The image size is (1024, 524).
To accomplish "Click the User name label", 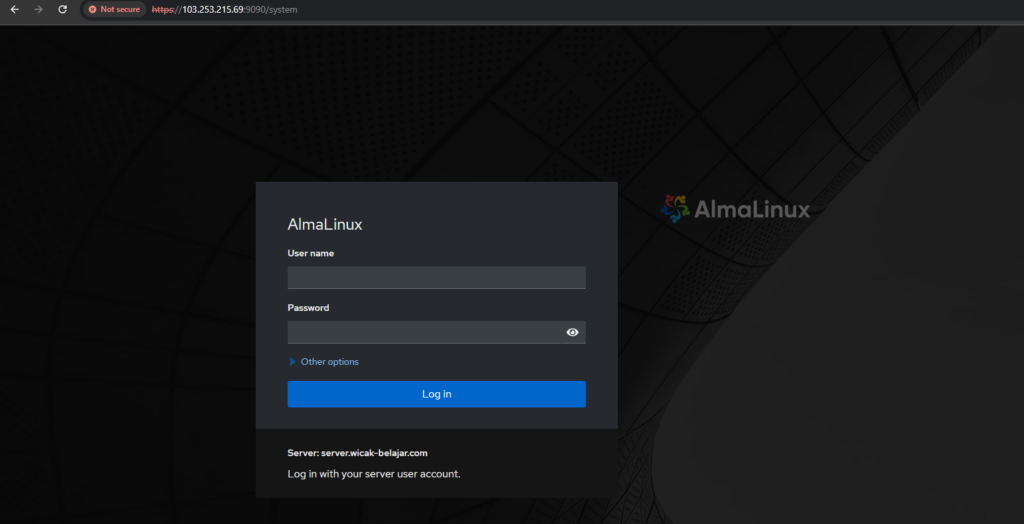I will (311, 253).
